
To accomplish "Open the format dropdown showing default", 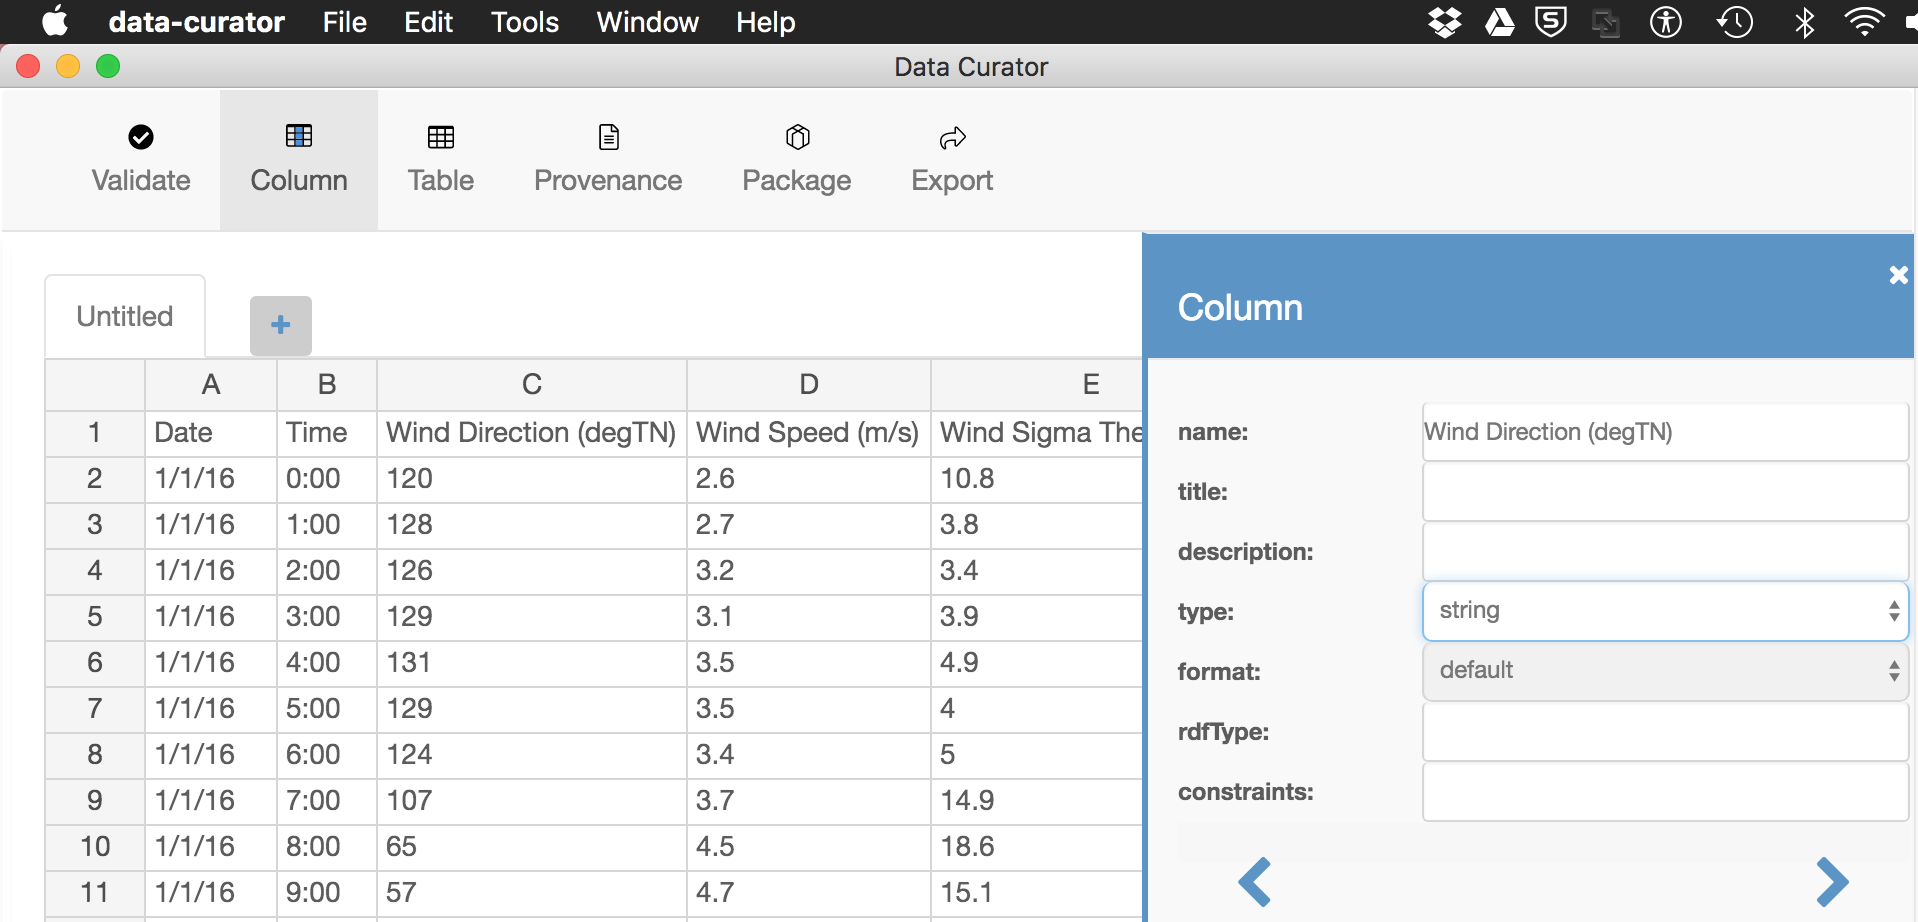I will (x=1665, y=671).
